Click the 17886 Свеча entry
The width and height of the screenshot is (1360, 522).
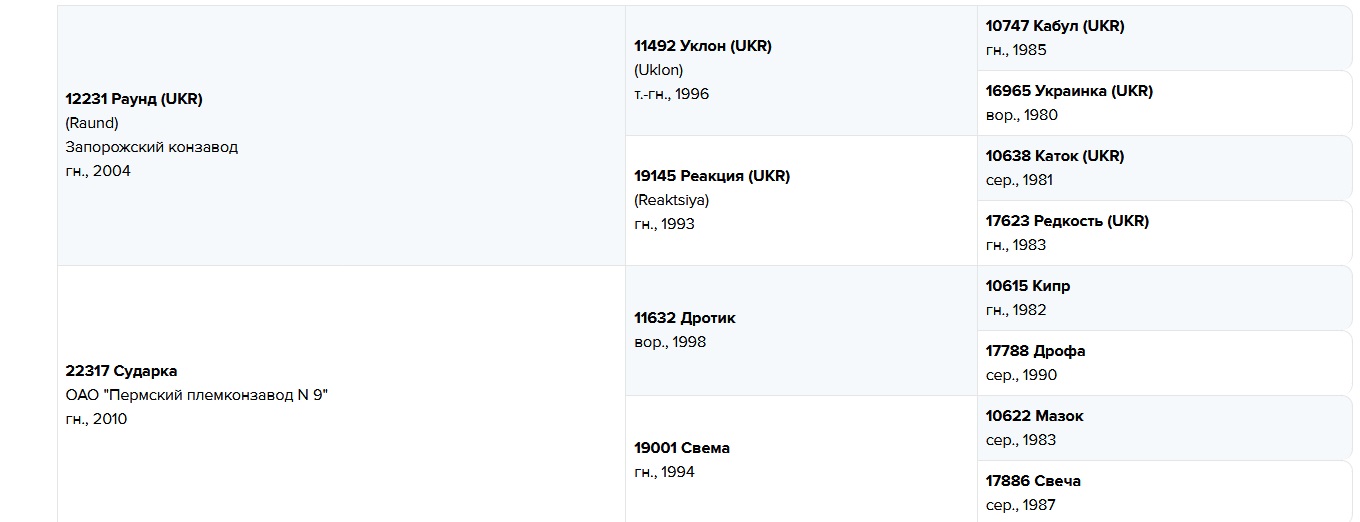pyautogui.click(x=1033, y=481)
